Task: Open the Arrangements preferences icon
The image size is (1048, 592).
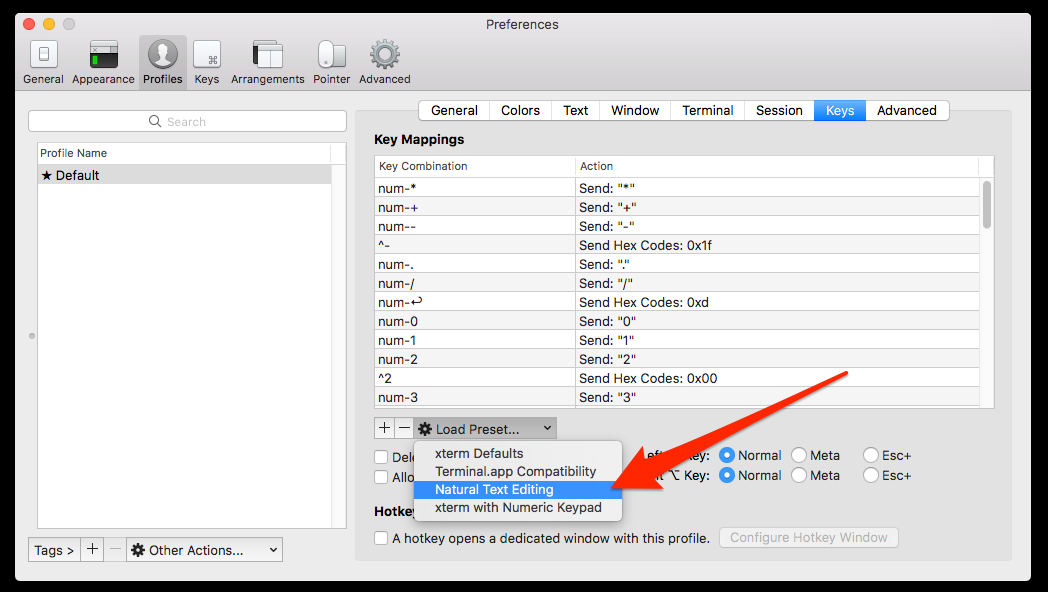Action: [267, 62]
